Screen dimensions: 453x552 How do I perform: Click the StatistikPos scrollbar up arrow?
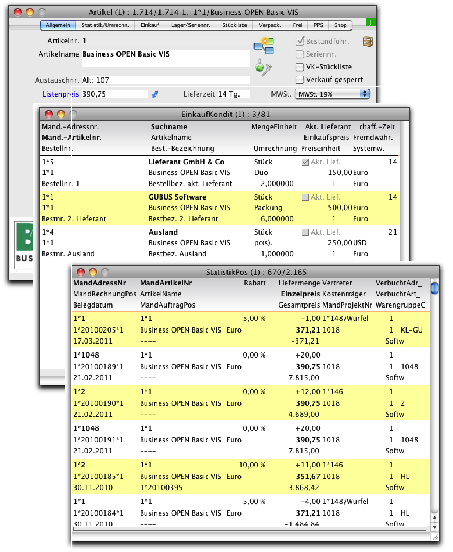pos(435,518)
